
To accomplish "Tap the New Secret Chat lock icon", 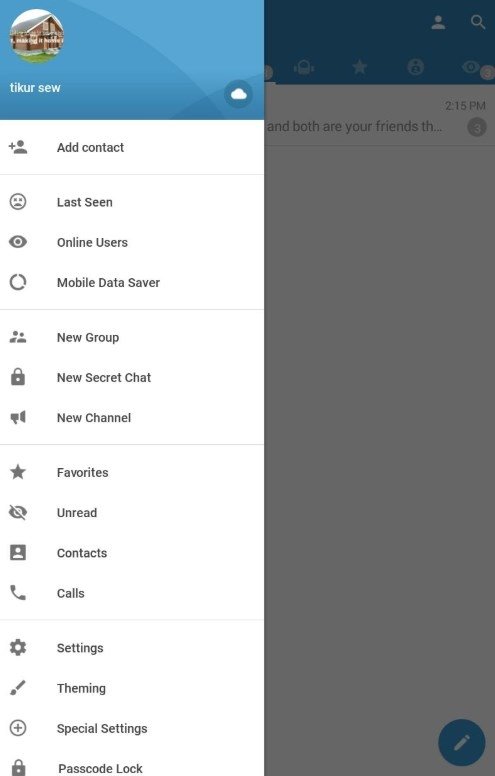I will (18, 377).
